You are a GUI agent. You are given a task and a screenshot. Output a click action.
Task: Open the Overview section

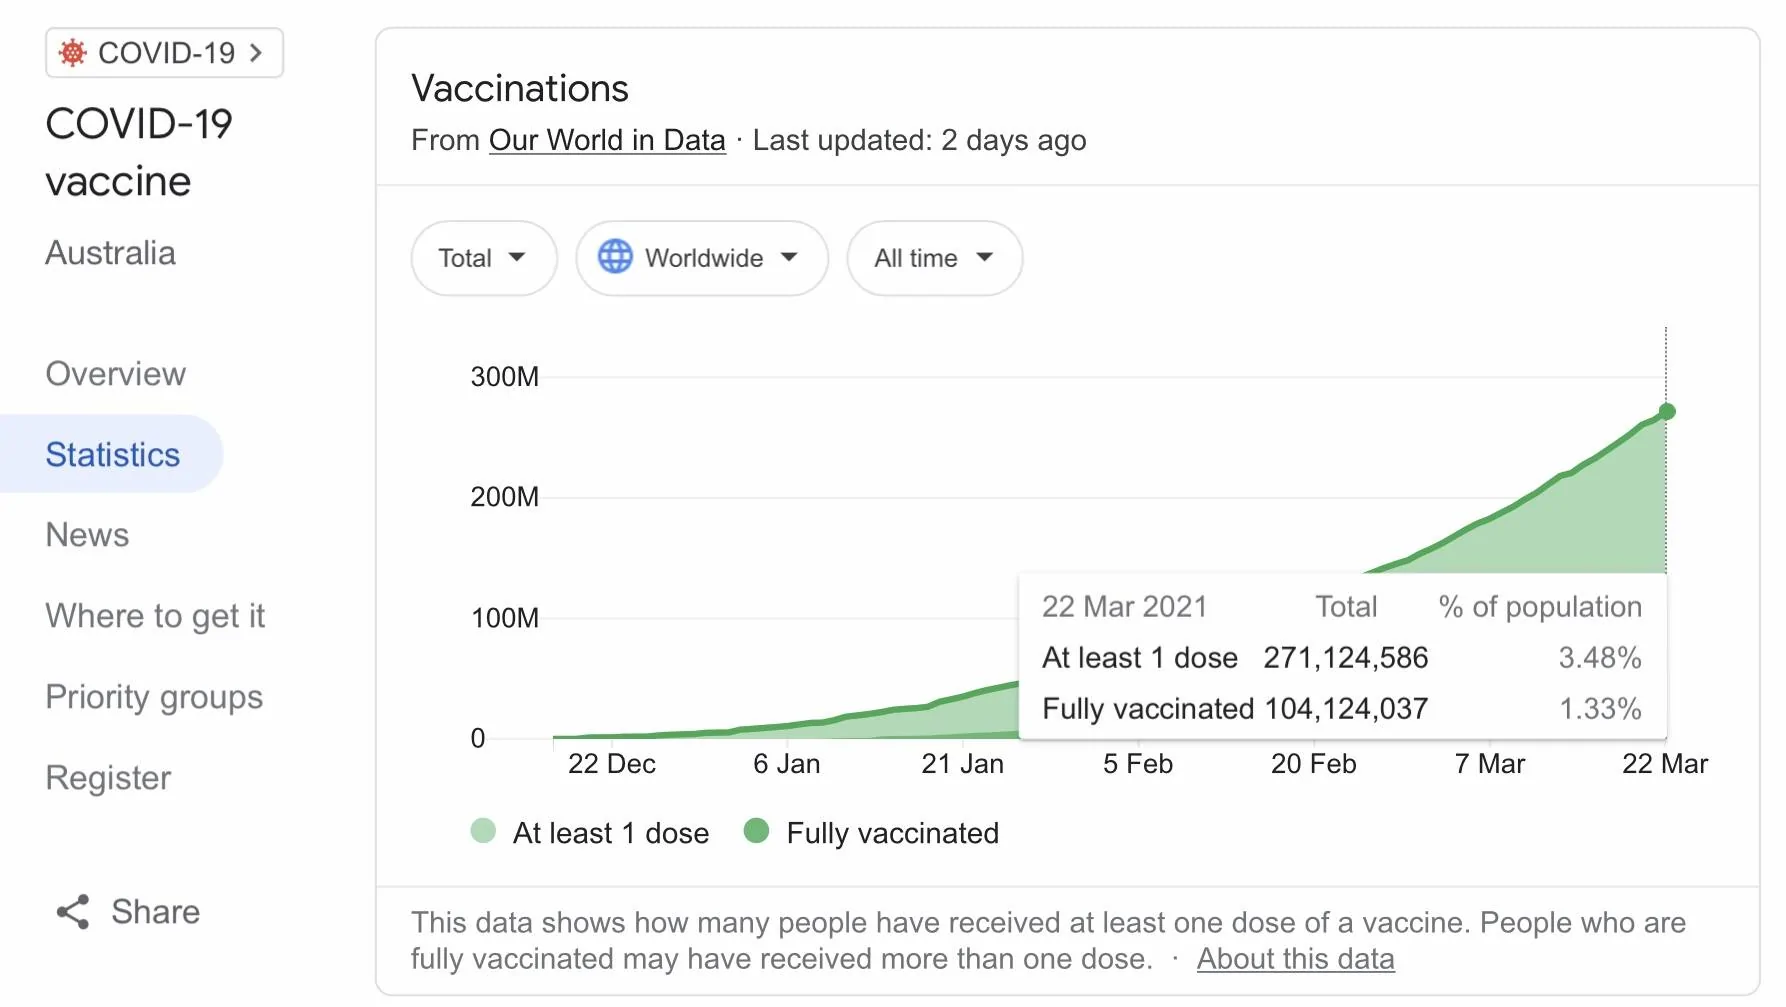pos(116,373)
